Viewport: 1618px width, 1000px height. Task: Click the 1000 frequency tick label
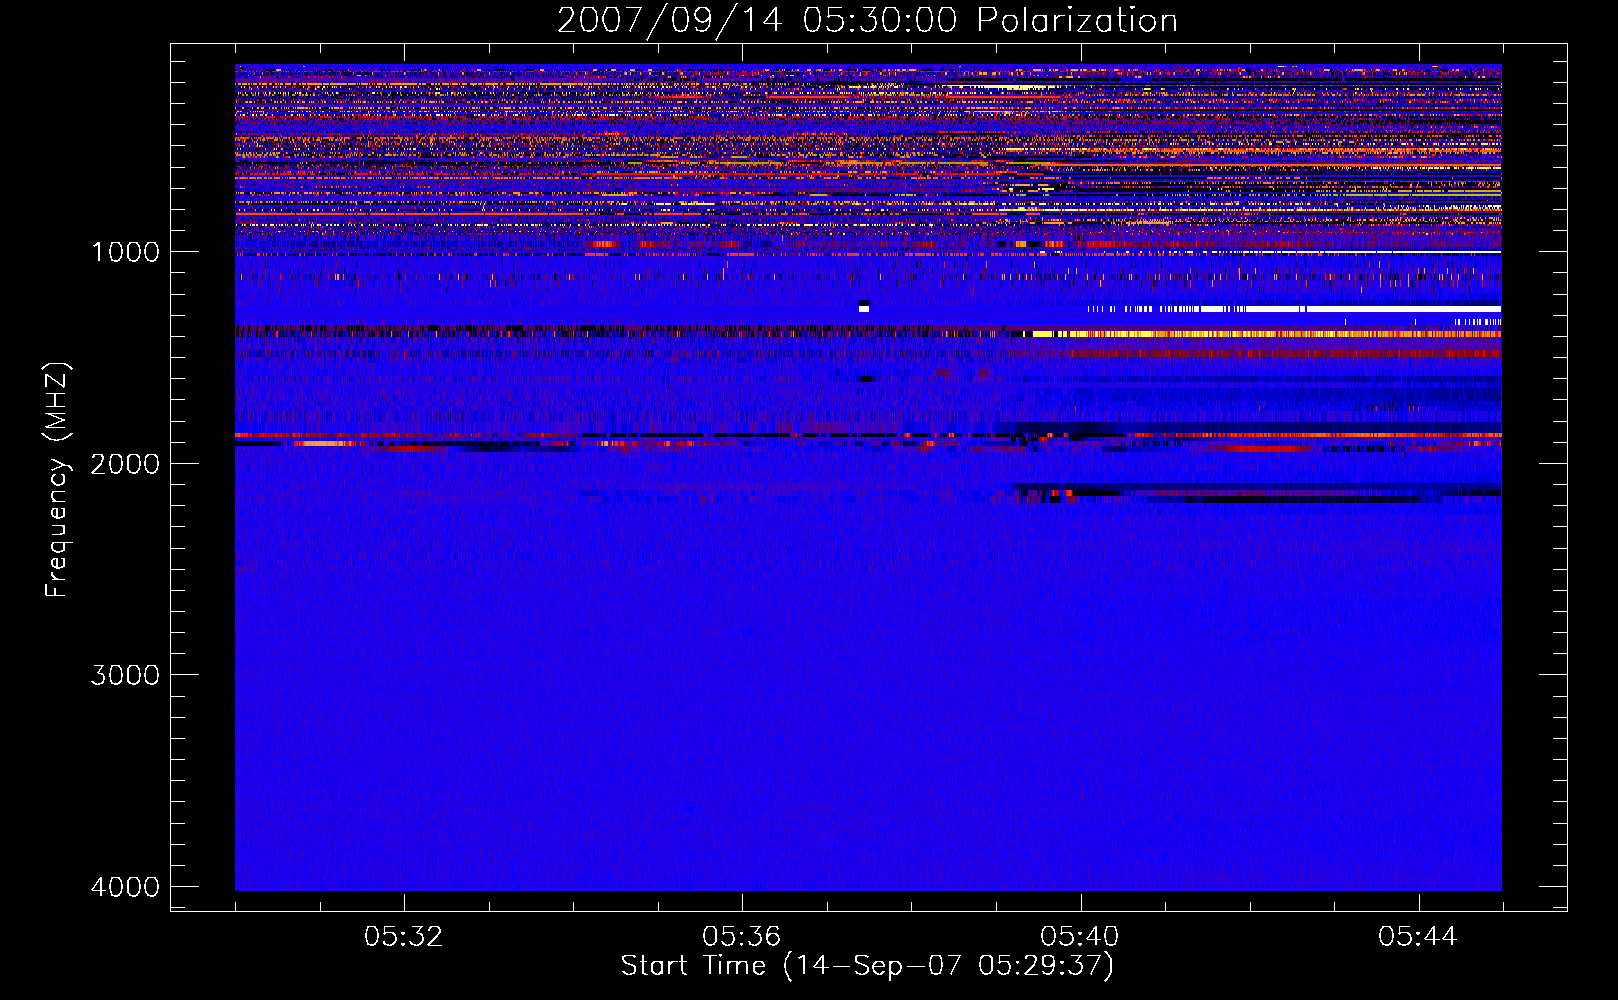[x=126, y=252]
